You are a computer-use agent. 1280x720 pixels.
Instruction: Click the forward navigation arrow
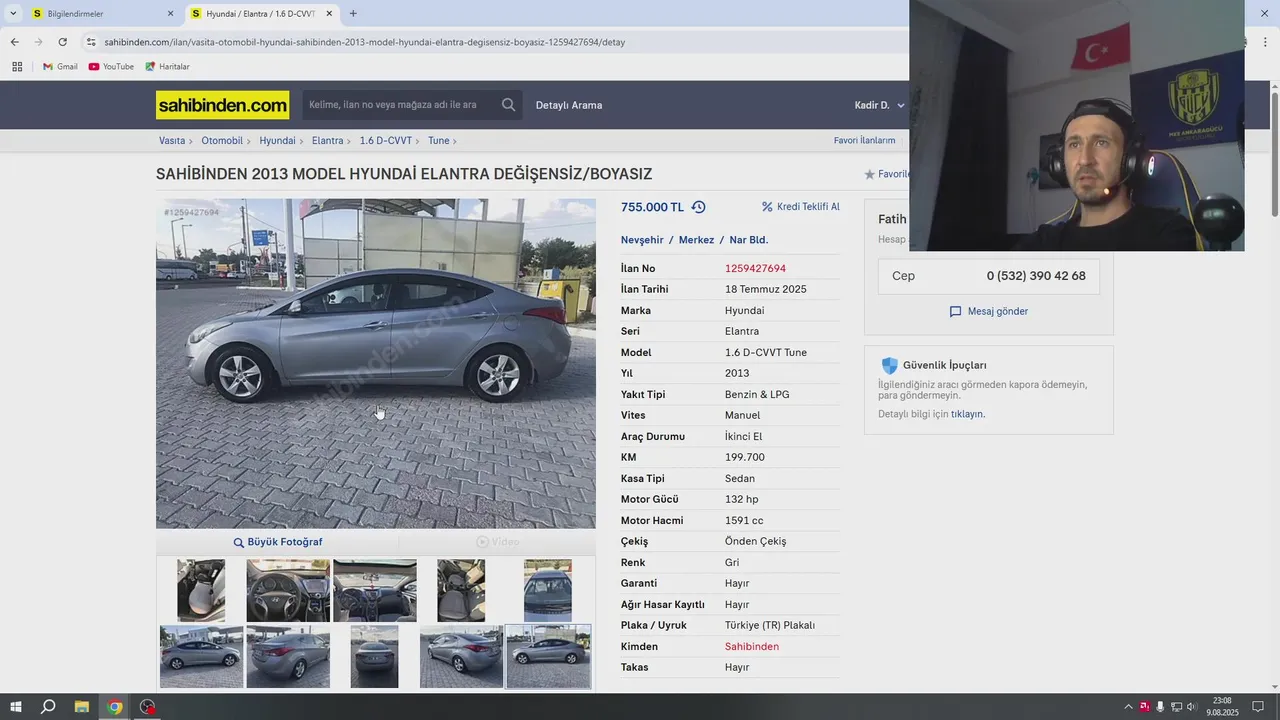38,42
